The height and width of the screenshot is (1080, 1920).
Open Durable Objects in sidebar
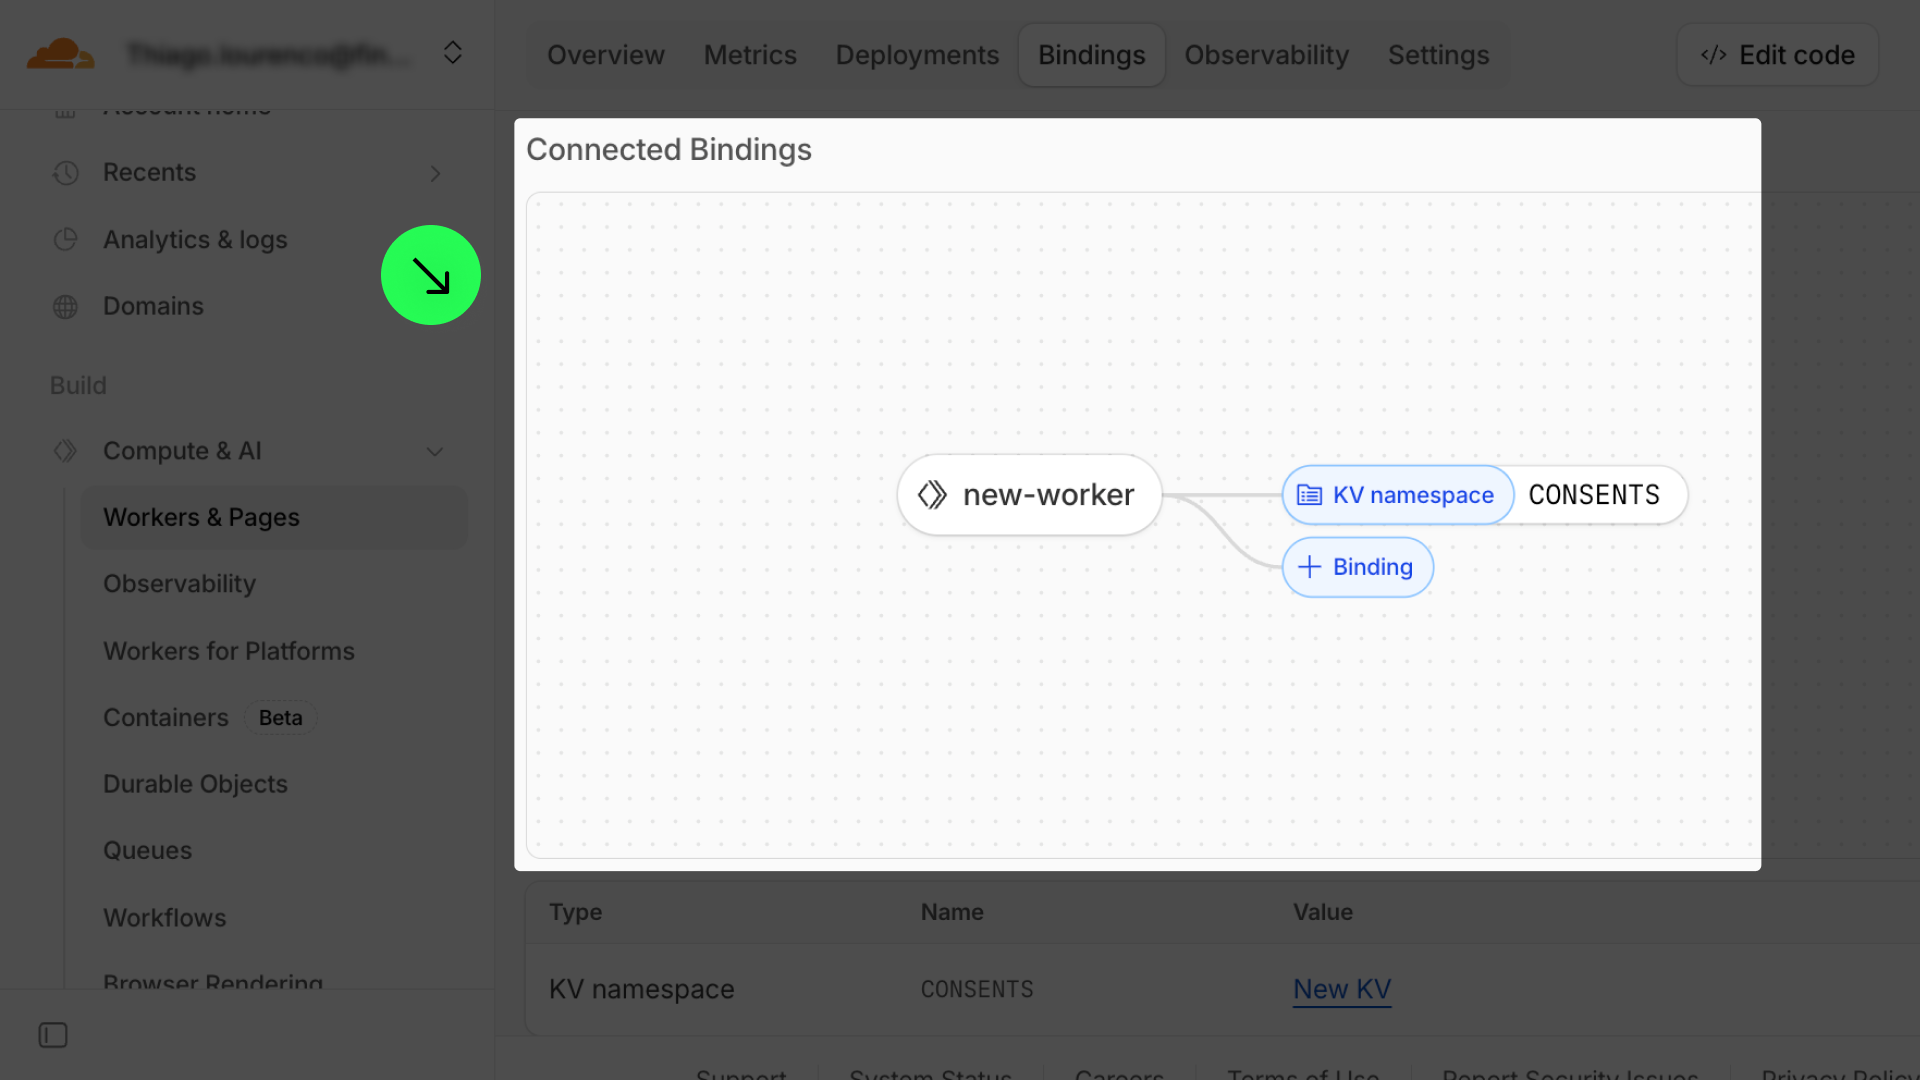pos(195,784)
